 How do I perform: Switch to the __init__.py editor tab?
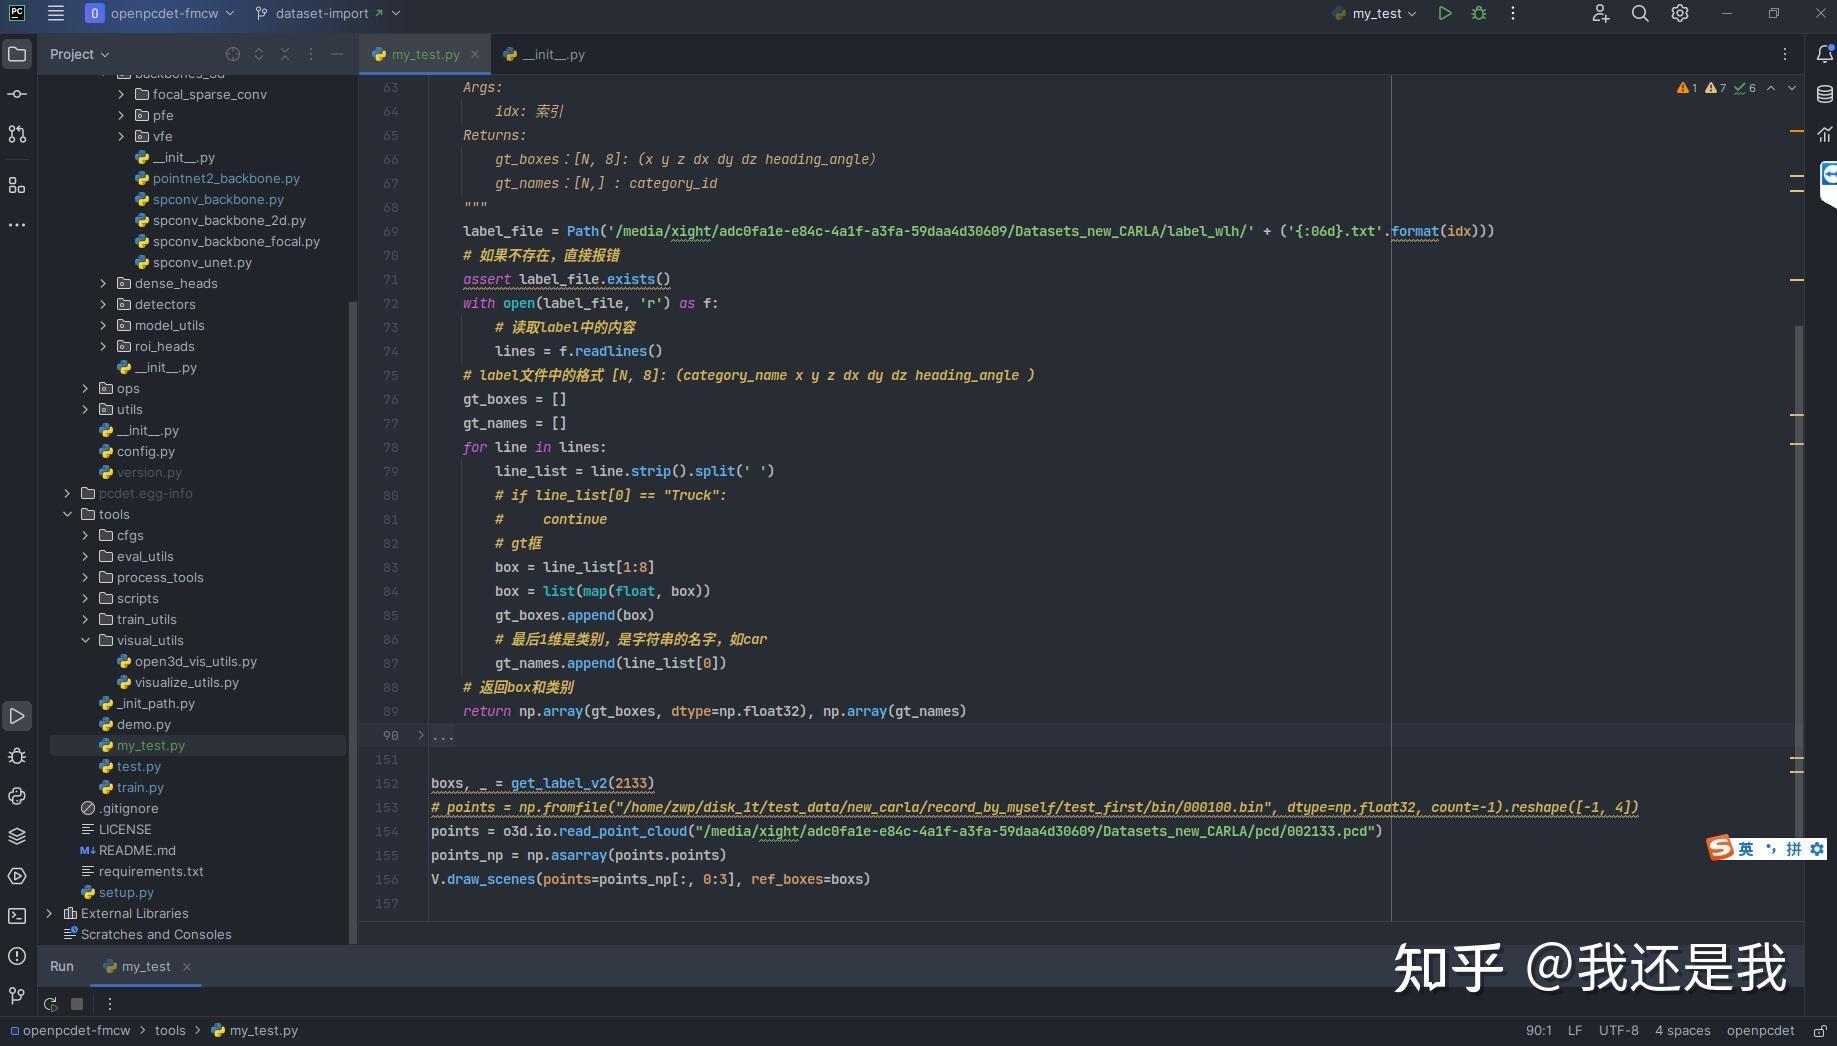pos(552,54)
